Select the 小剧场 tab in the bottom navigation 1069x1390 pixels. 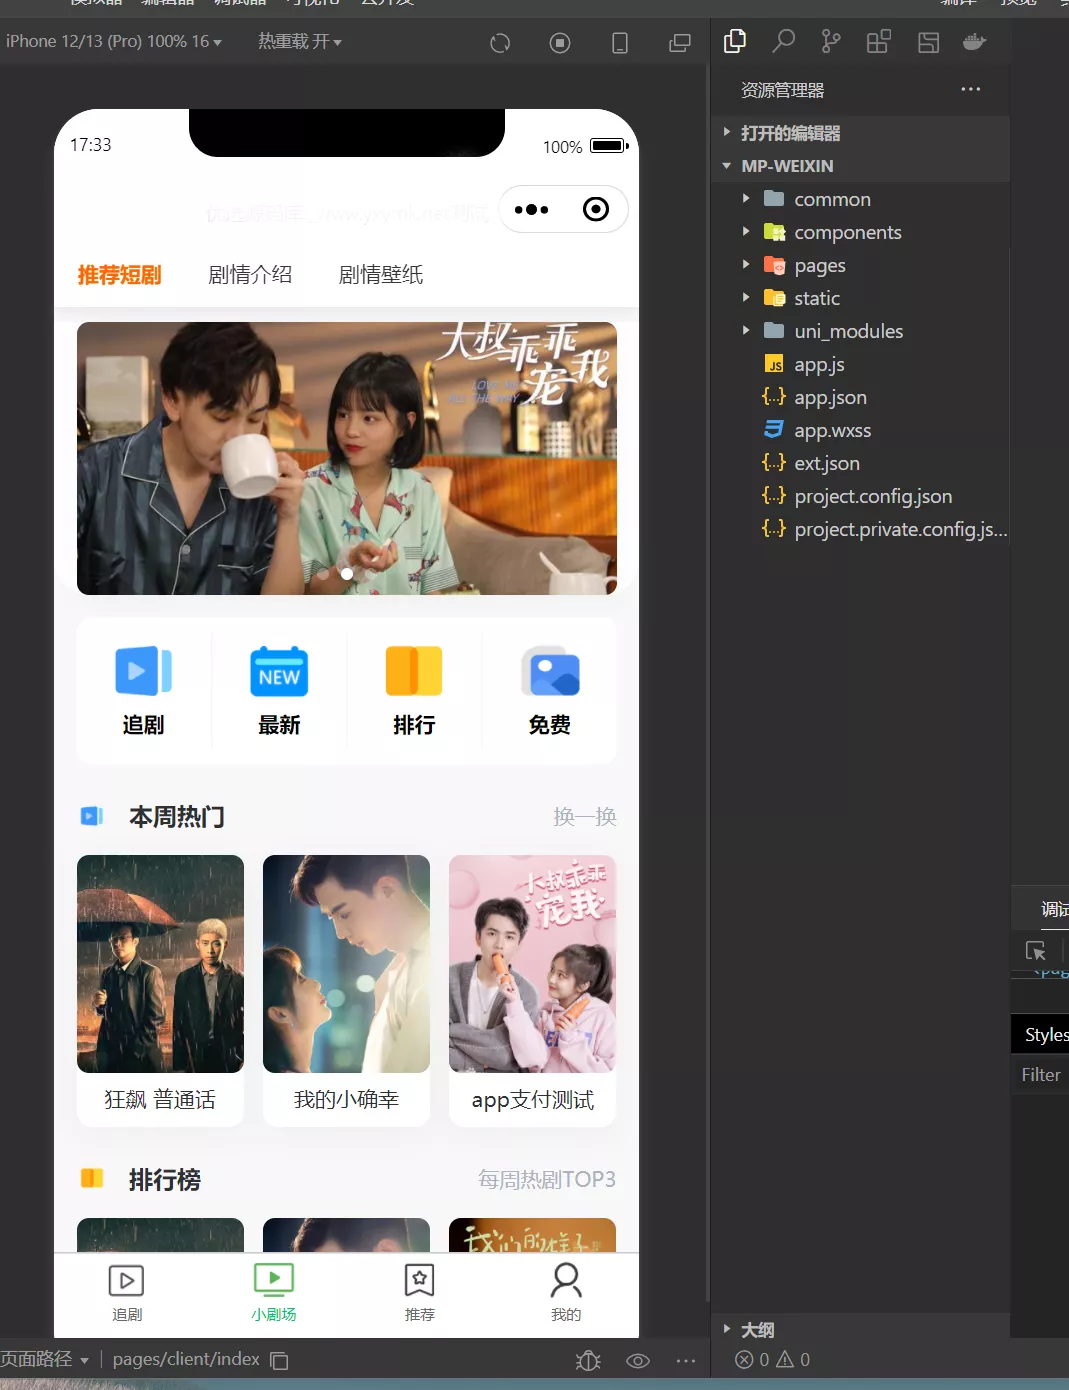pyautogui.click(x=274, y=1290)
